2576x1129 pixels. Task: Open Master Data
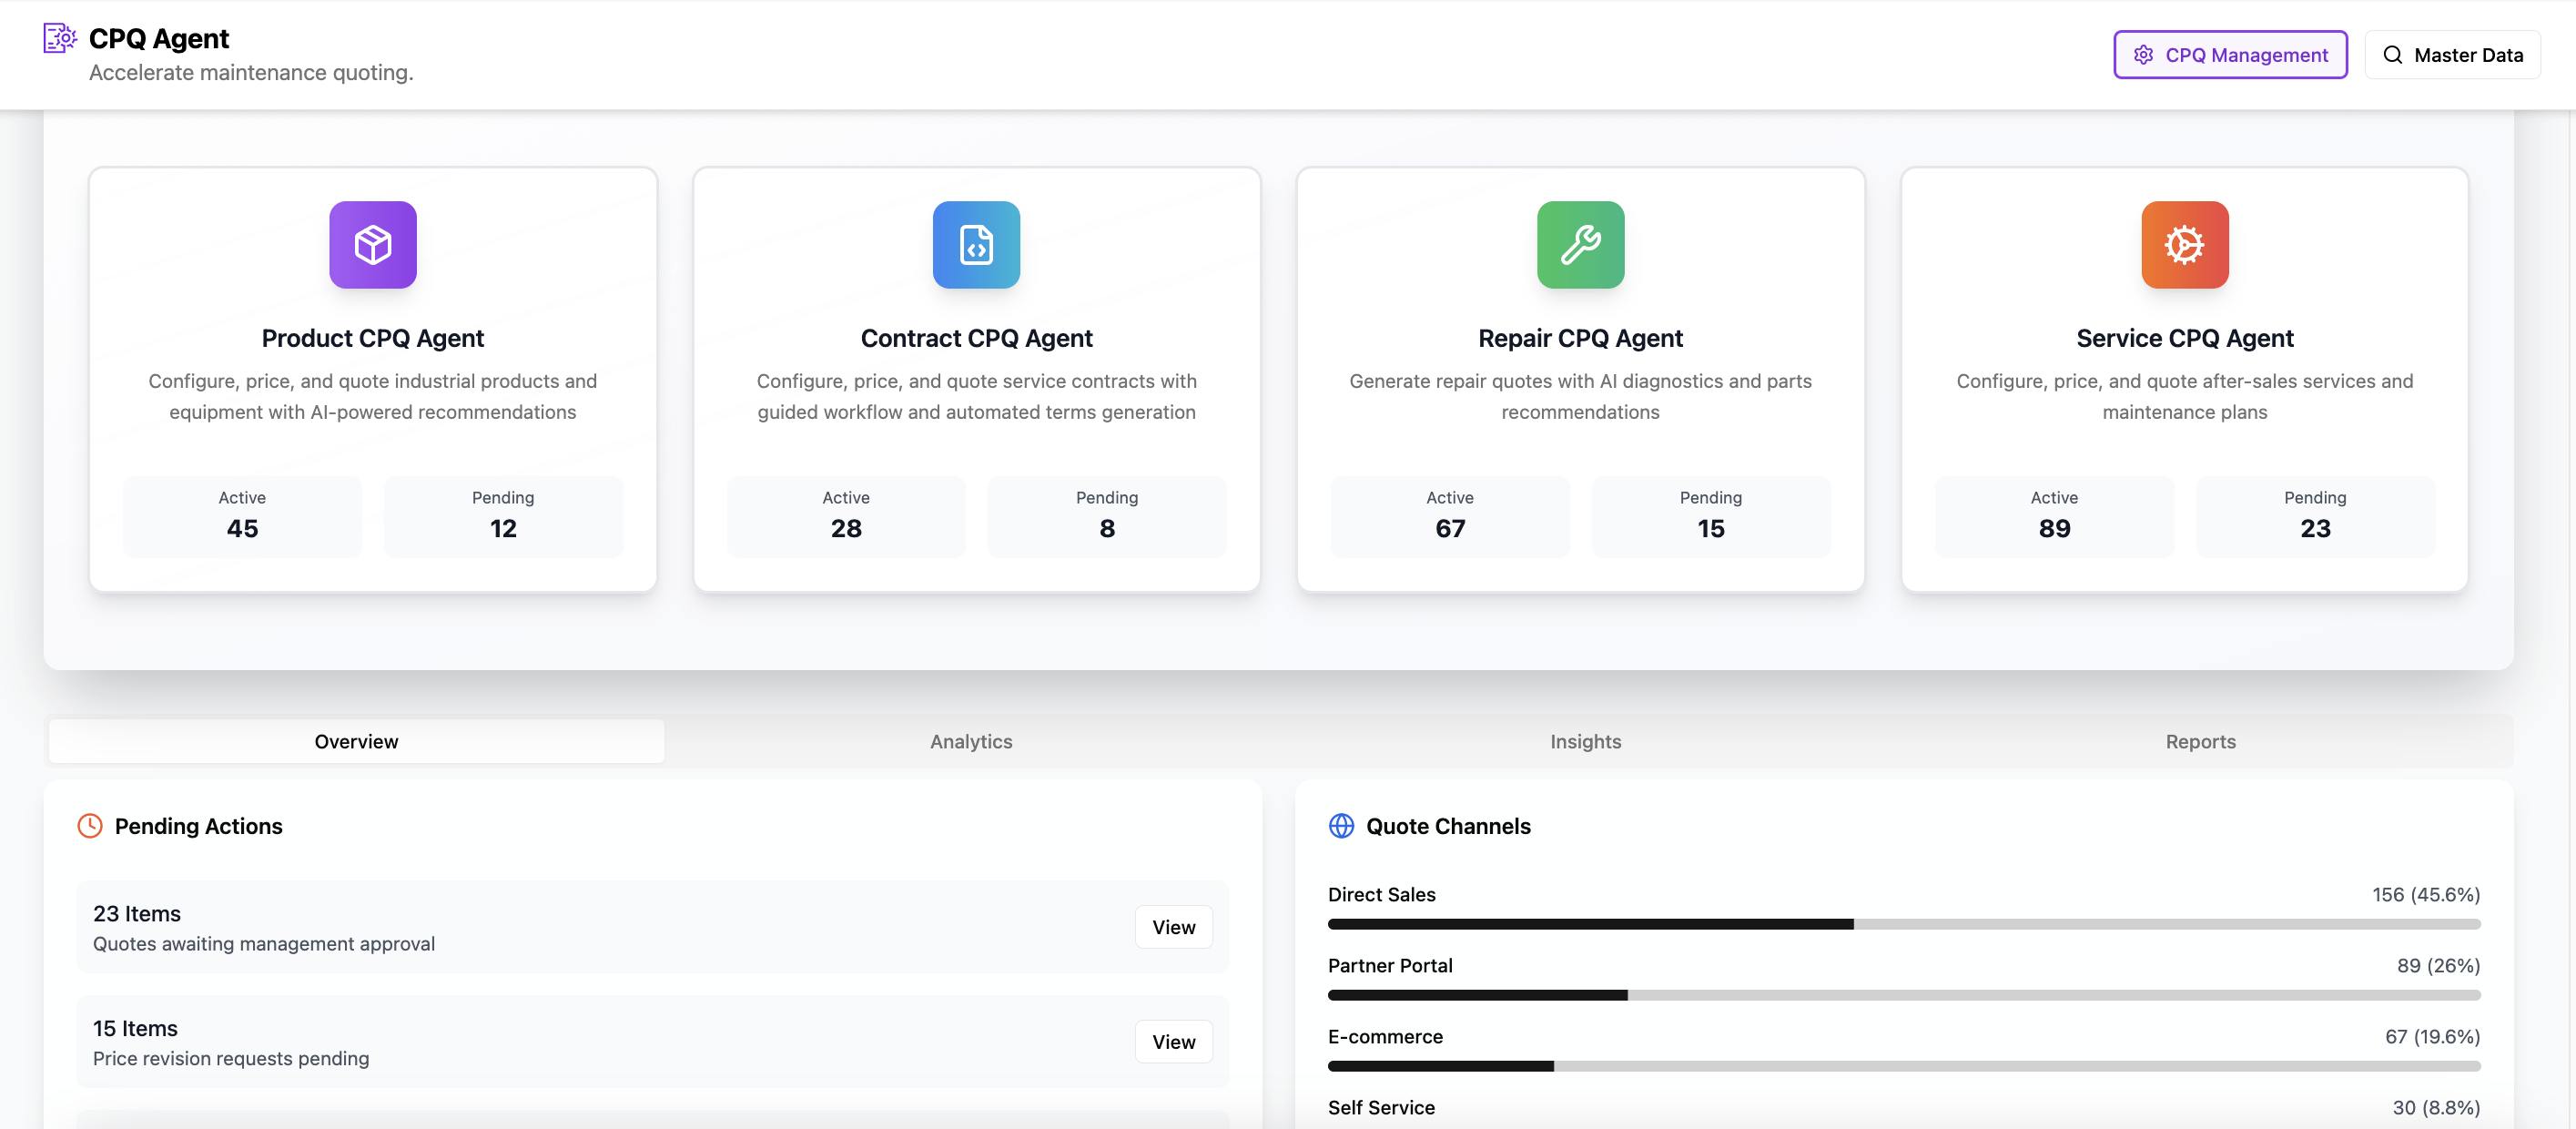click(x=2452, y=55)
